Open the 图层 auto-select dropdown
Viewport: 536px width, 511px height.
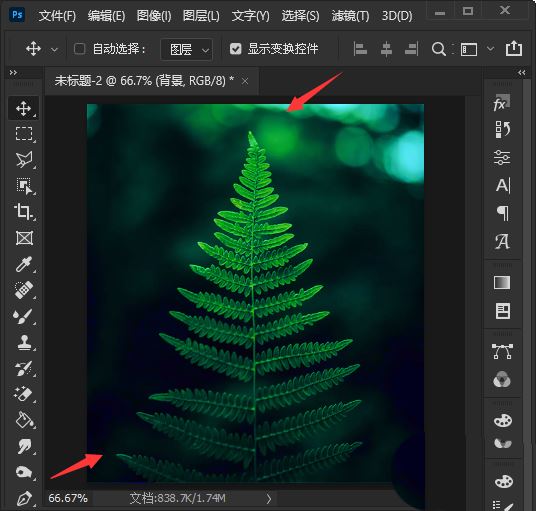pyautogui.click(x=187, y=50)
